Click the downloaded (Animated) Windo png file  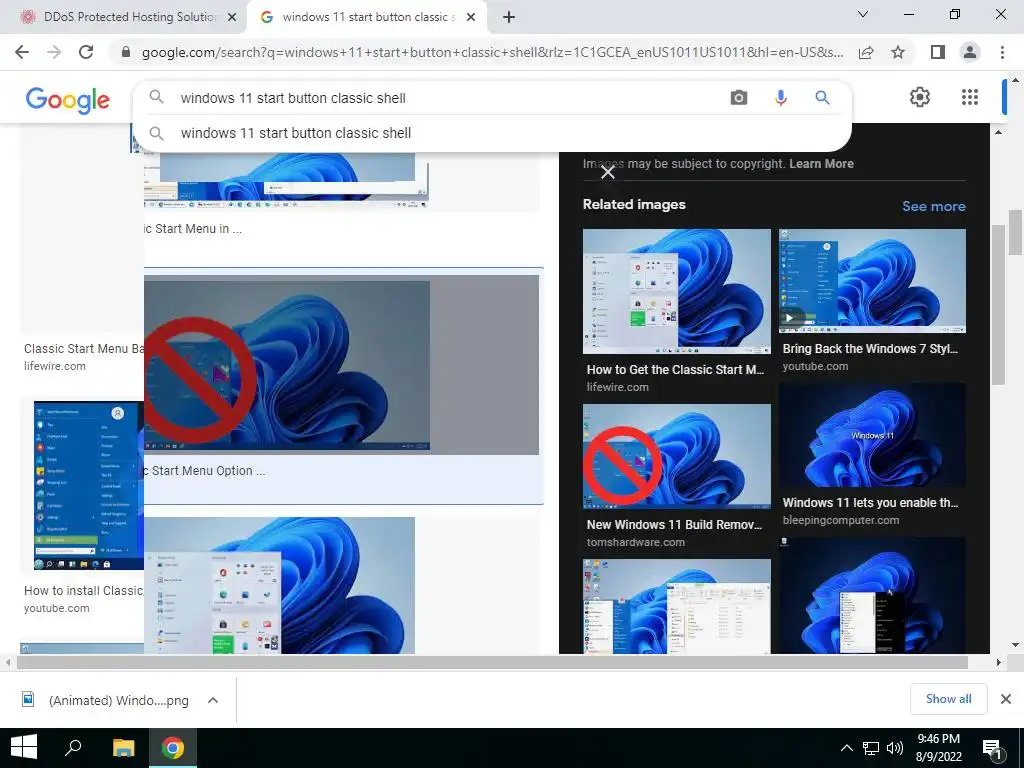pos(104,700)
